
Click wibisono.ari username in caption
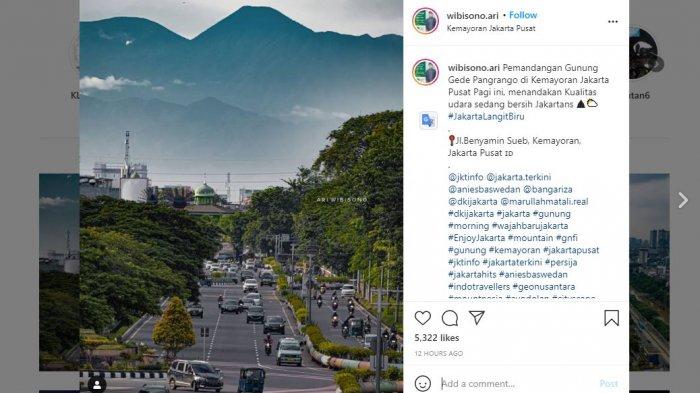[x=474, y=68]
